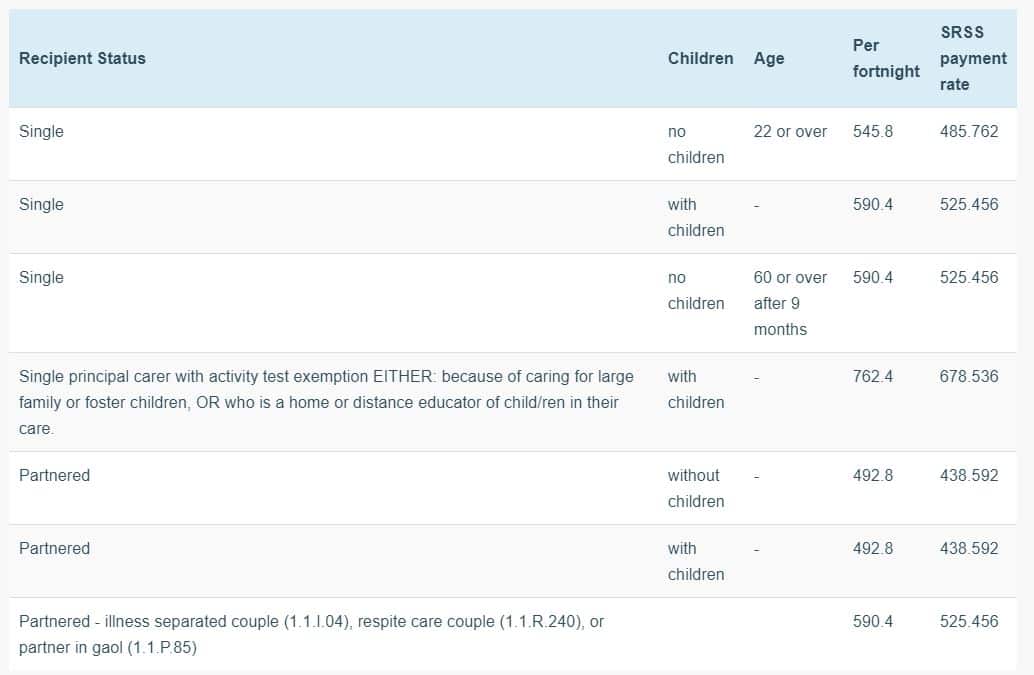Screen dimensions: 1034x675
Task: Click 438.592 in Partnered with children row
Action: (968, 548)
